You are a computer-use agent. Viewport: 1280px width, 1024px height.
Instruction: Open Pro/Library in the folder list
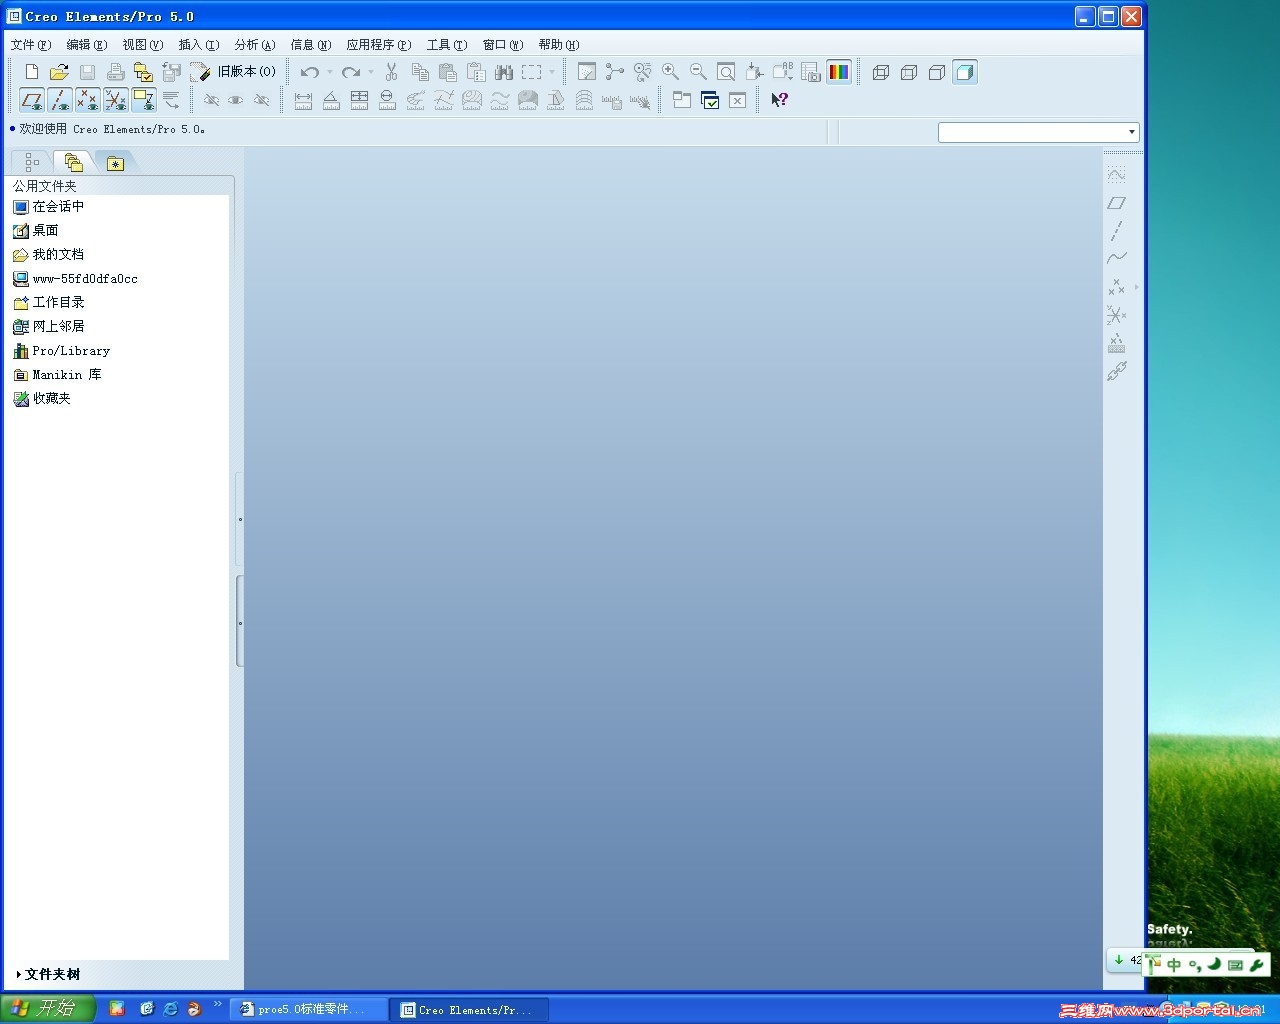[x=61, y=350]
